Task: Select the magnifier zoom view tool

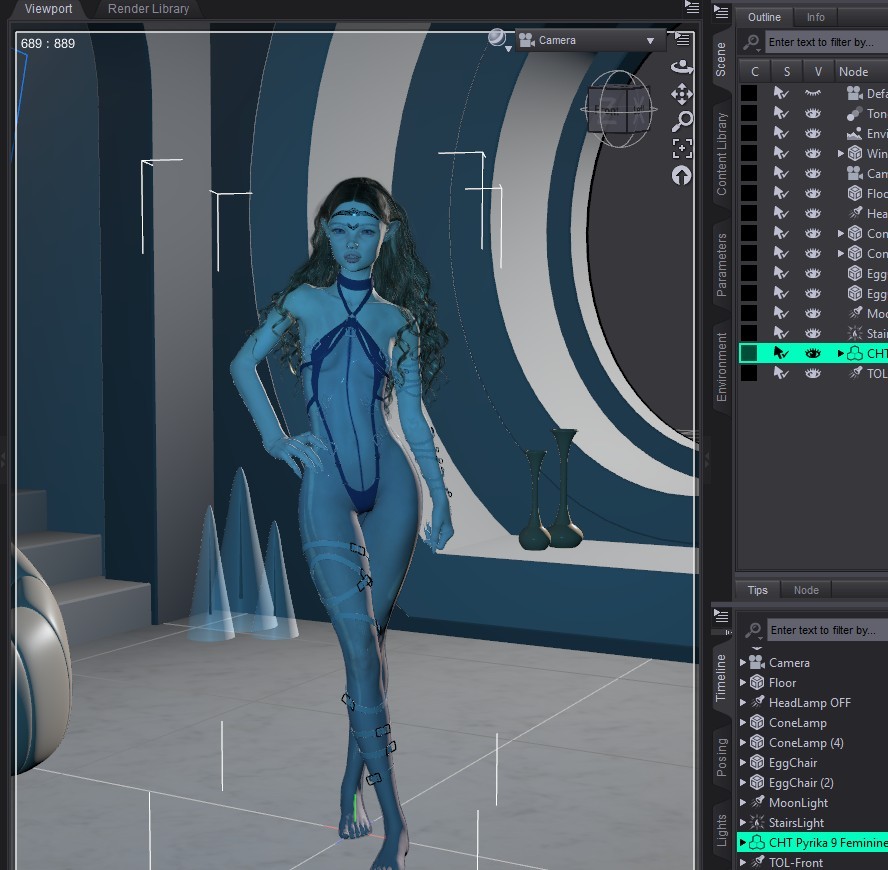Action: click(682, 121)
